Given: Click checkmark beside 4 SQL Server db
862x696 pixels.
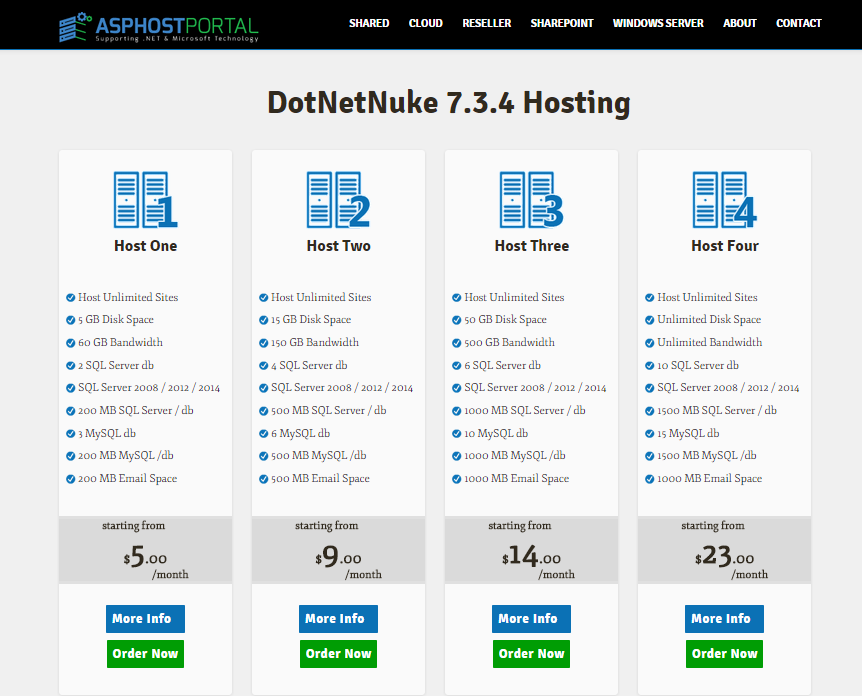Looking at the screenshot, I should point(263,366).
